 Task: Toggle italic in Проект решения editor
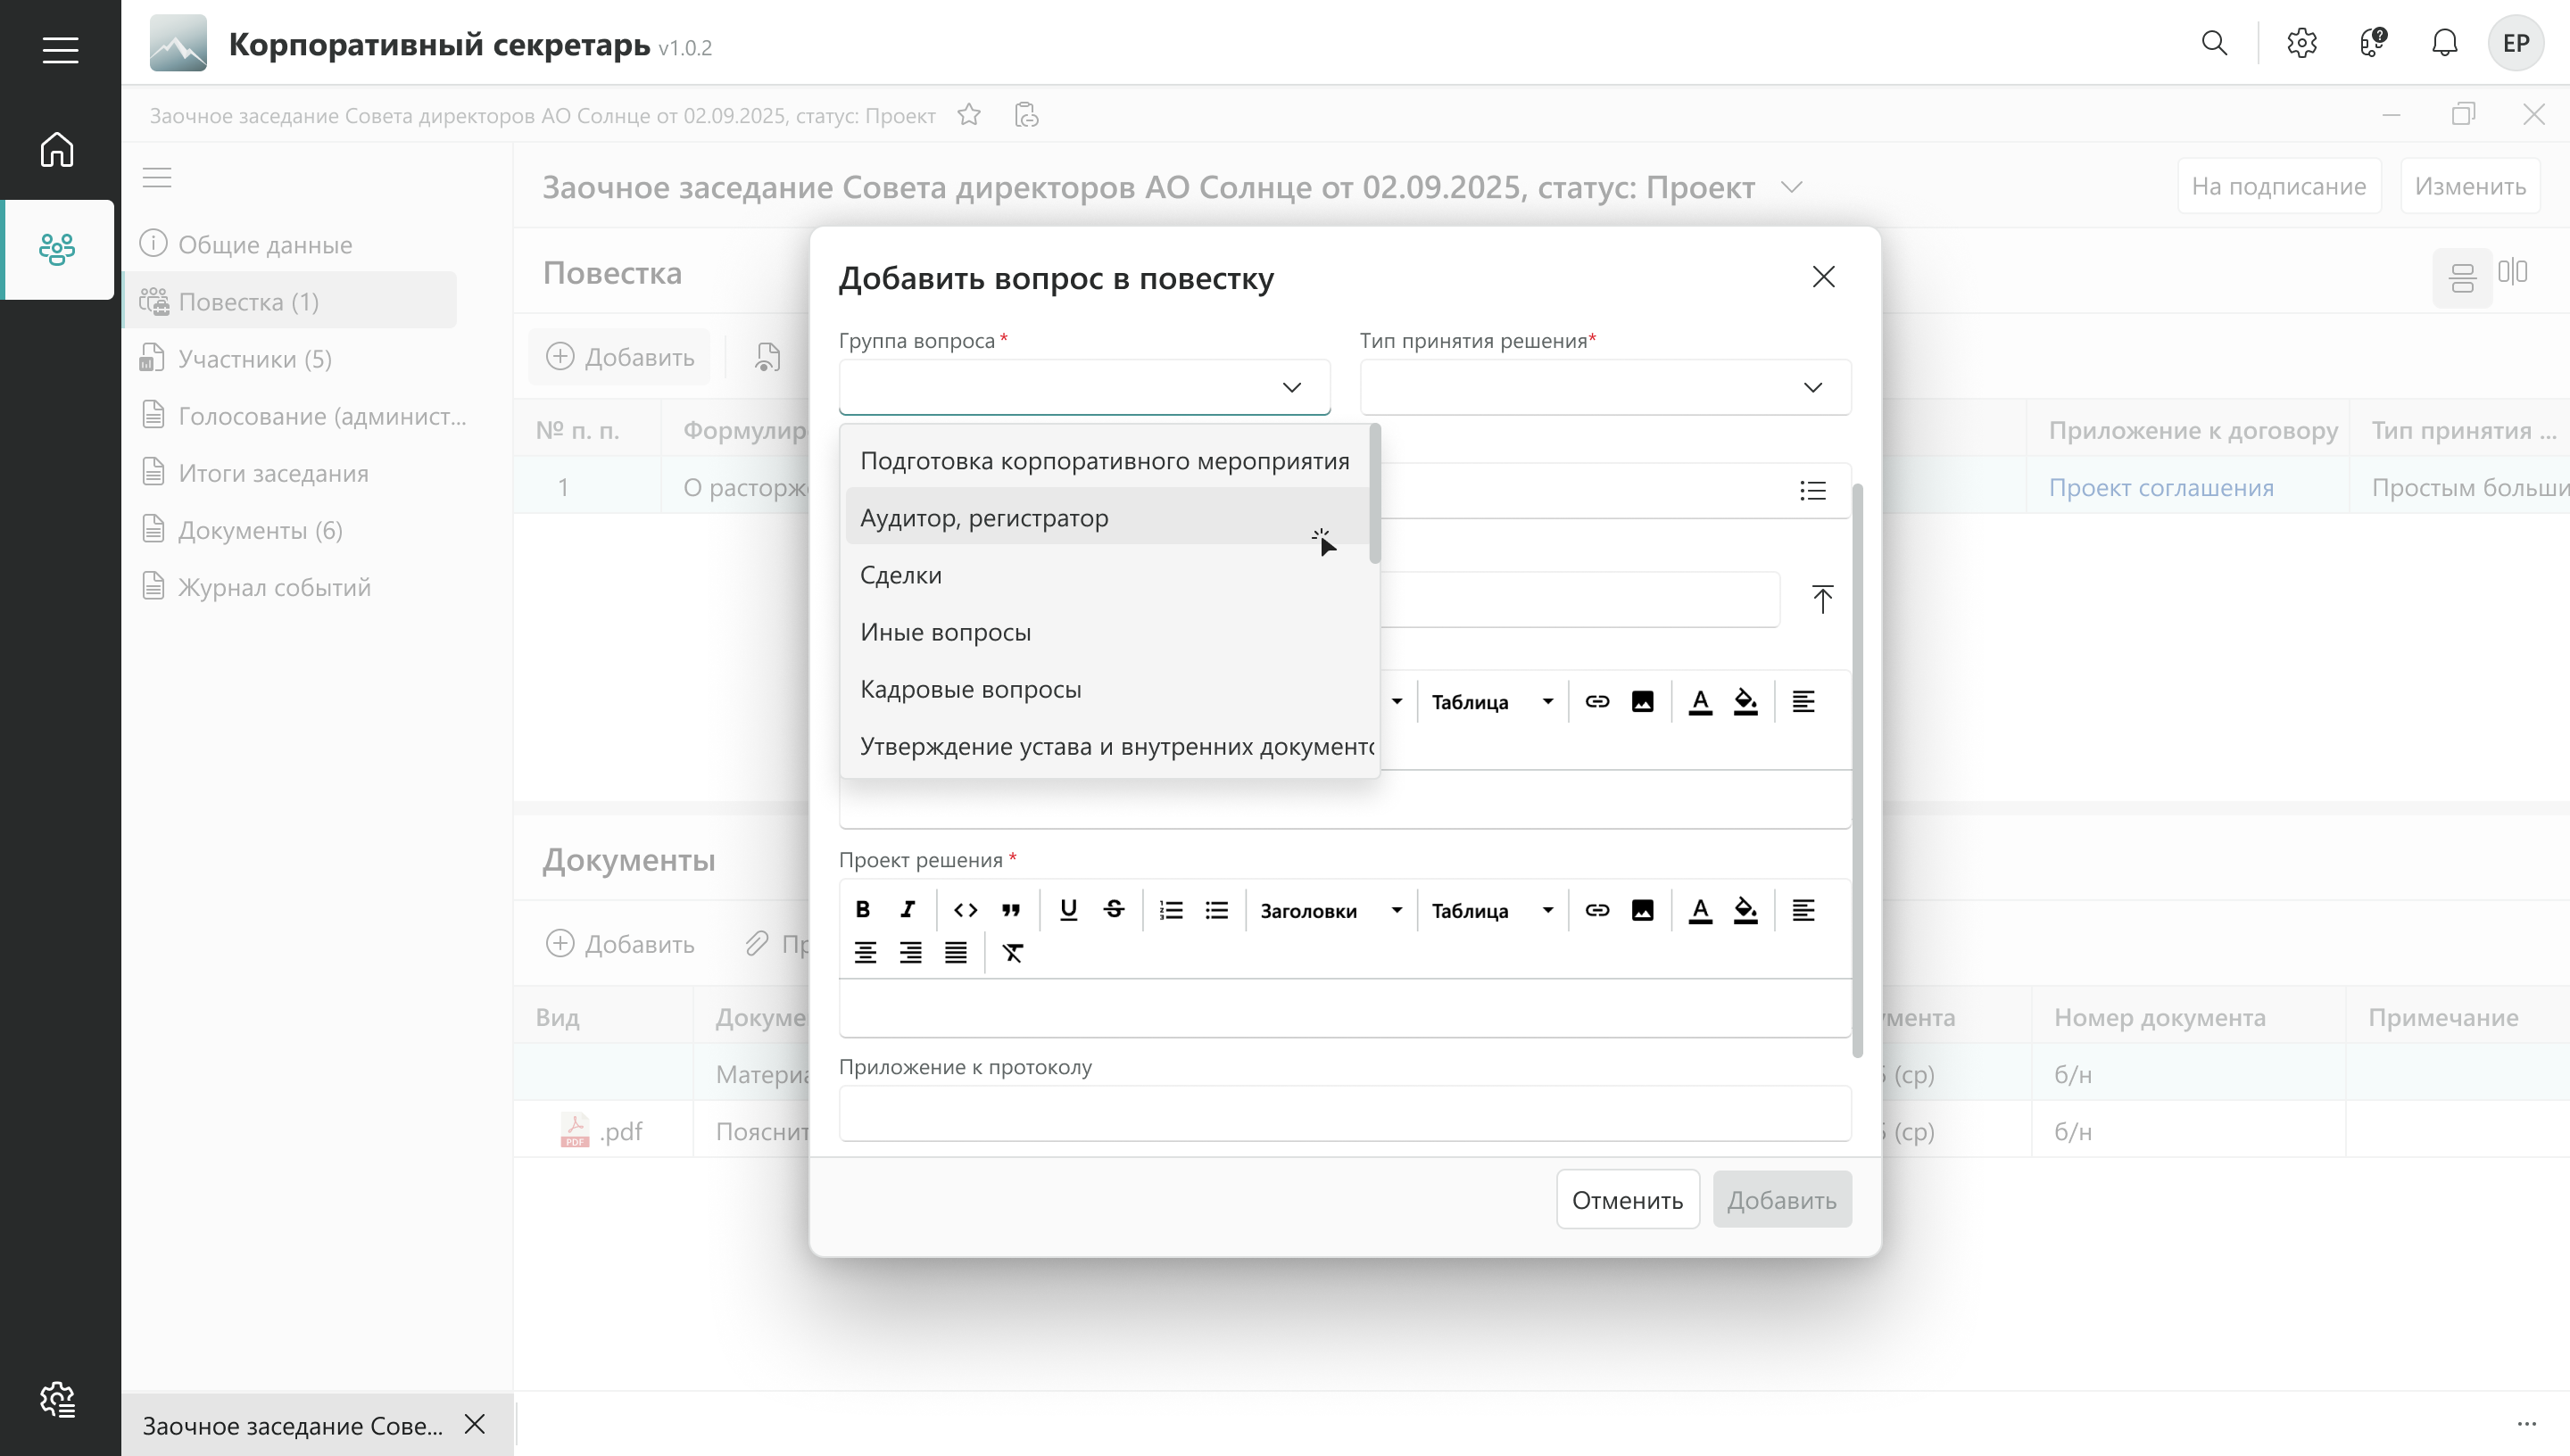907,910
